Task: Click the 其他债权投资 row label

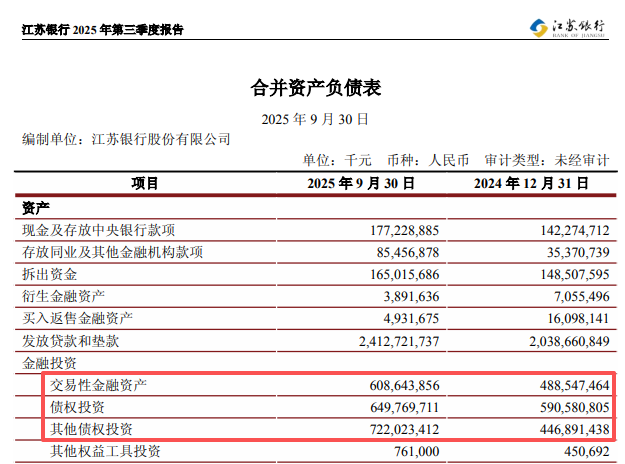Action: tap(92, 429)
